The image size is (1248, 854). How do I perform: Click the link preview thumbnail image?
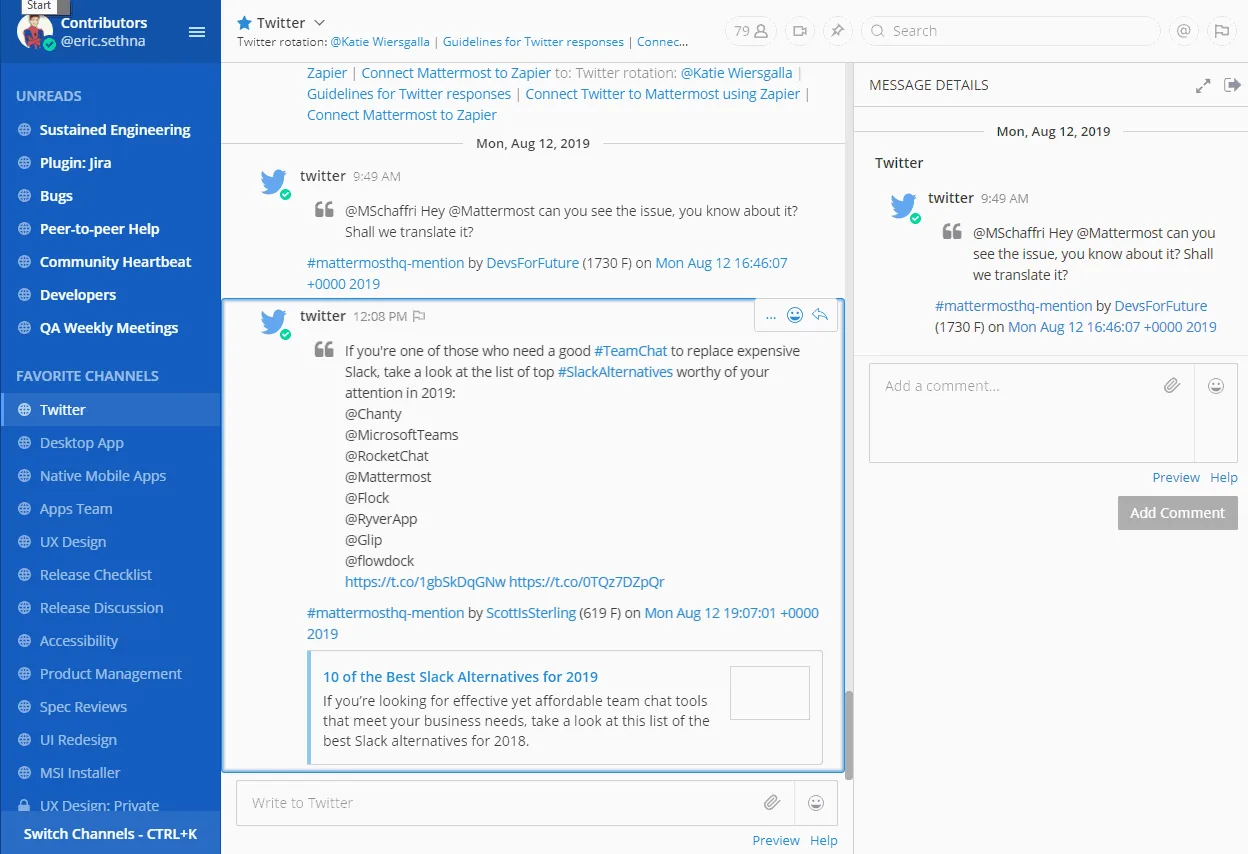[769, 693]
